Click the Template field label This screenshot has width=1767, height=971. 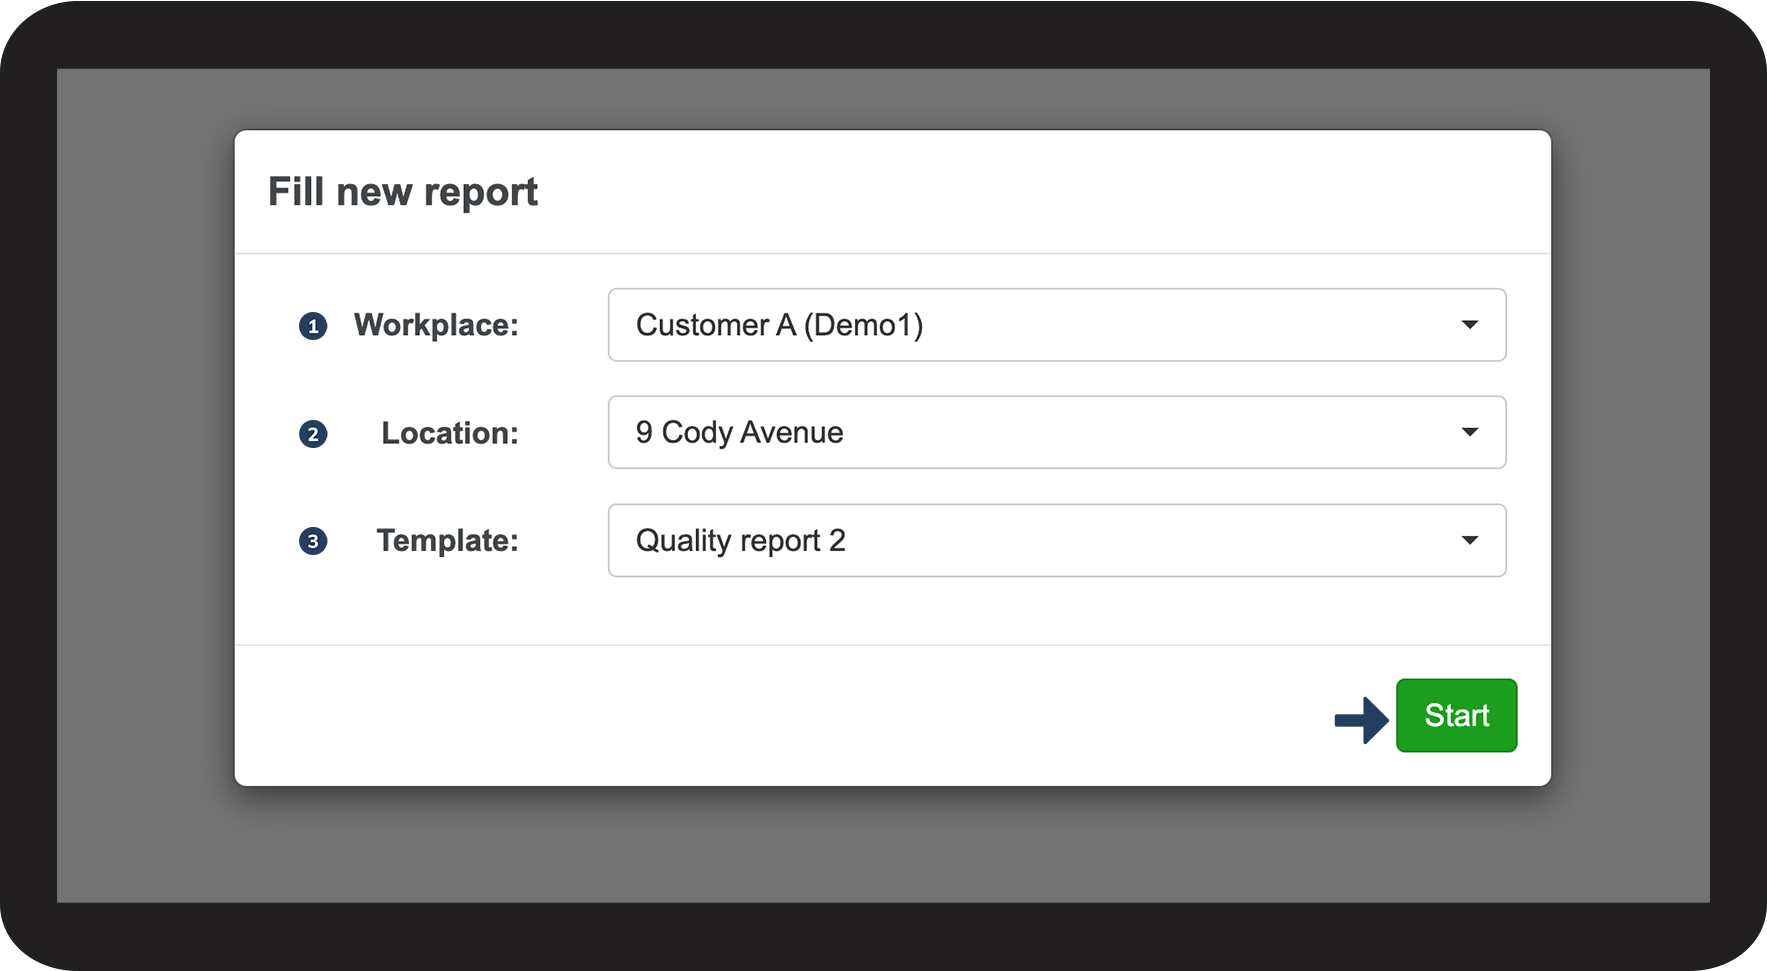447,540
